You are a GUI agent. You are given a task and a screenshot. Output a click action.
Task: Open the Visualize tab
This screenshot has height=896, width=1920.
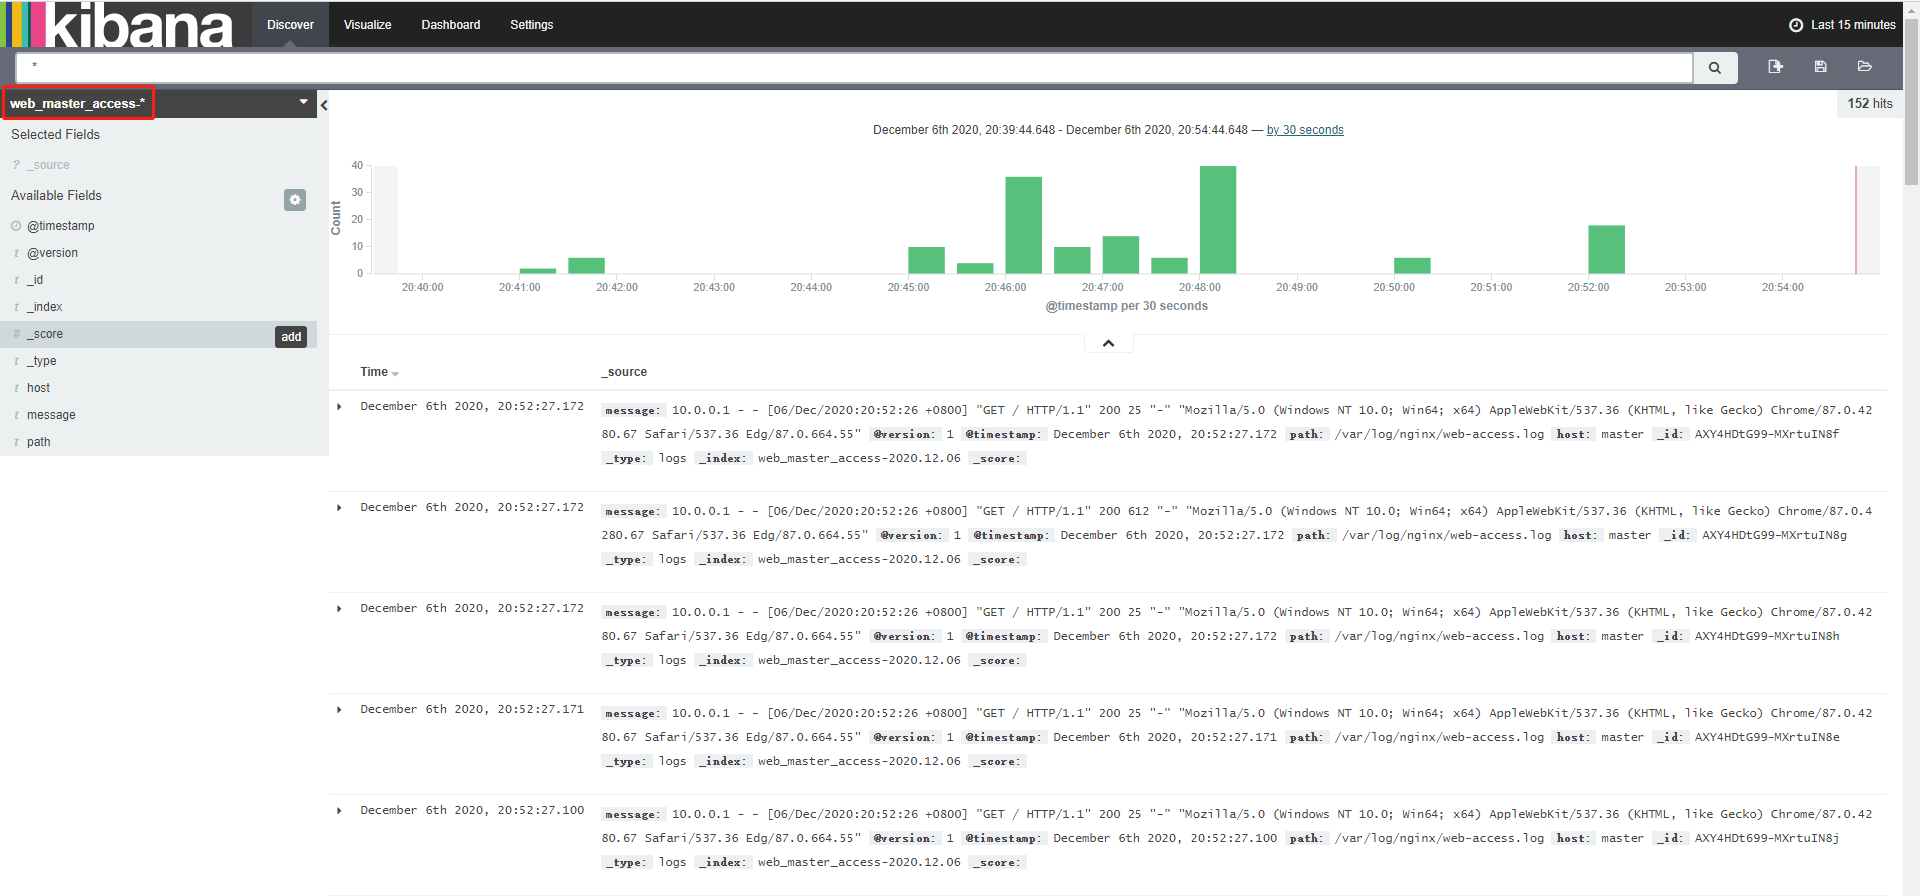[367, 25]
